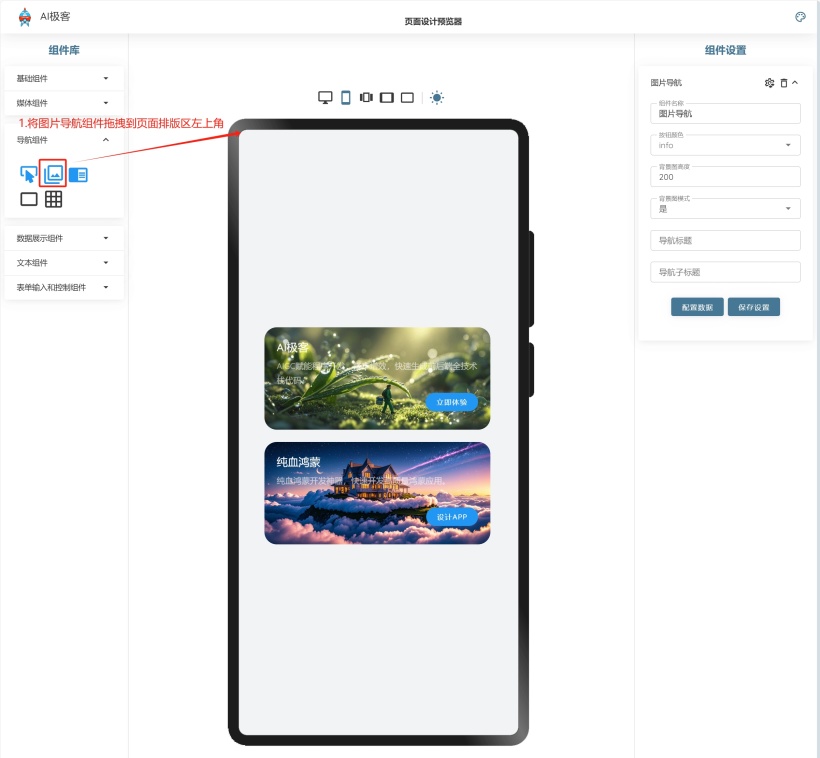The width and height of the screenshot is (820, 758).
Task: Click the AI极客 robot logo
Action: click(x=25, y=17)
